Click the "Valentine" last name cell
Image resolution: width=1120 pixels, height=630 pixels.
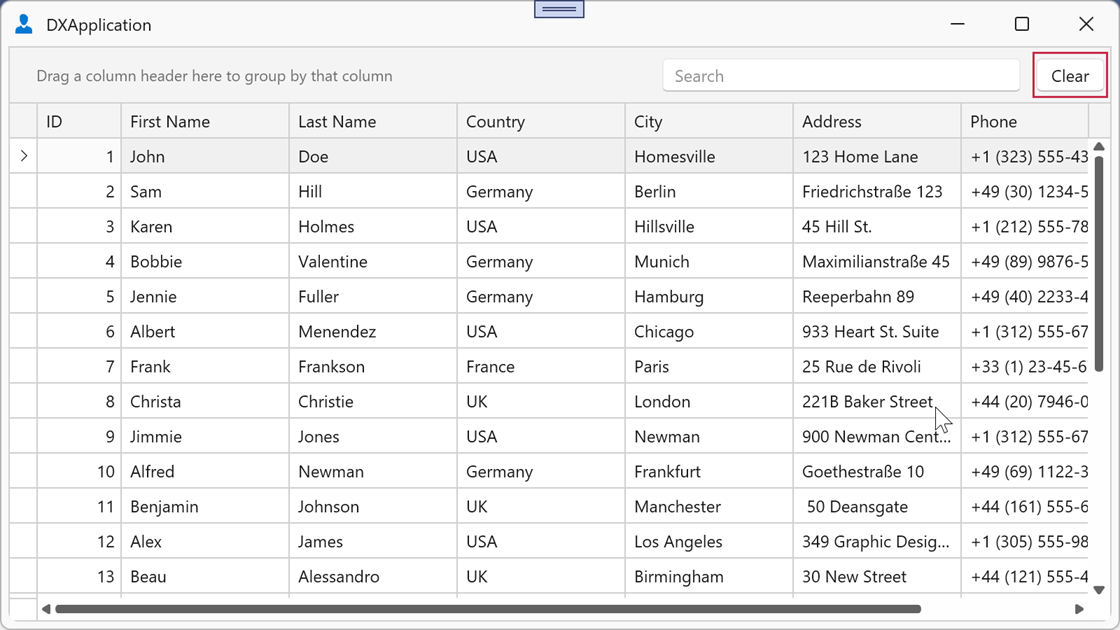(373, 261)
